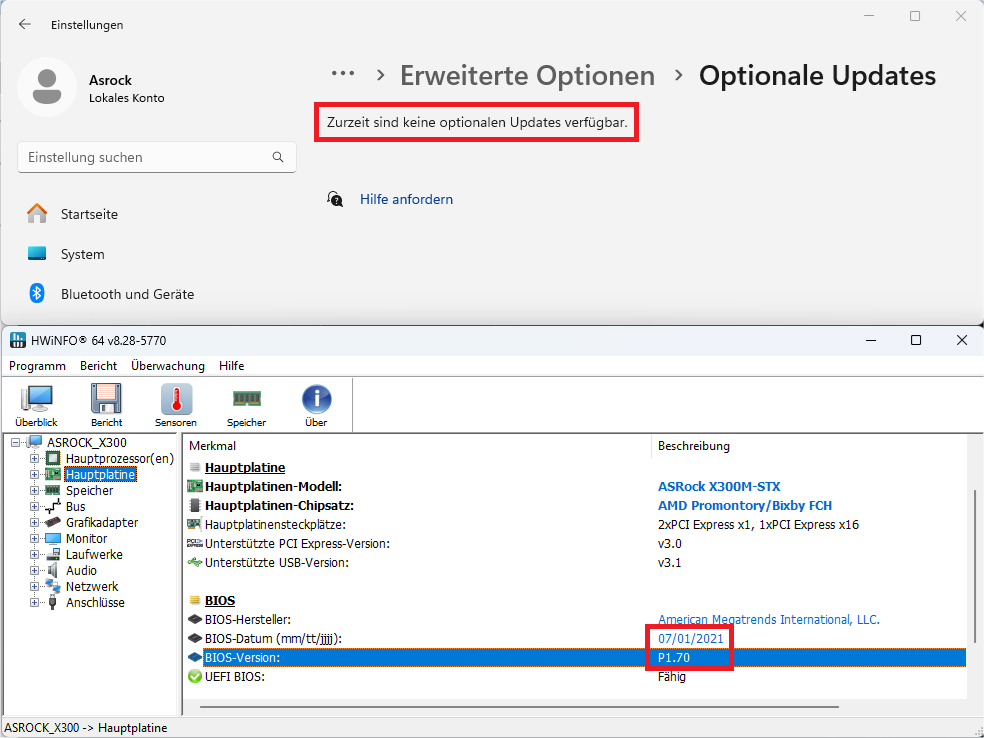
Task: Go back to Erweiterte Optionen breadcrumb
Action: tap(527, 75)
